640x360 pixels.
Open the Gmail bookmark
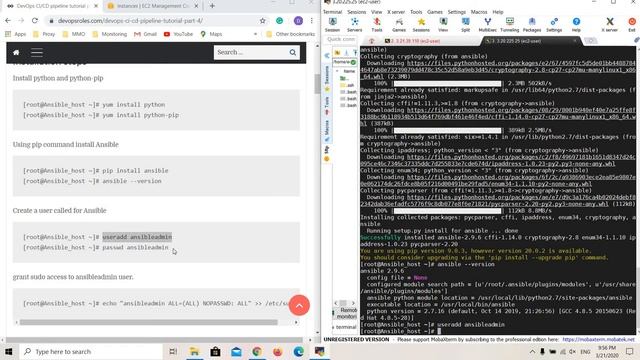pyautogui.click(x=145, y=34)
